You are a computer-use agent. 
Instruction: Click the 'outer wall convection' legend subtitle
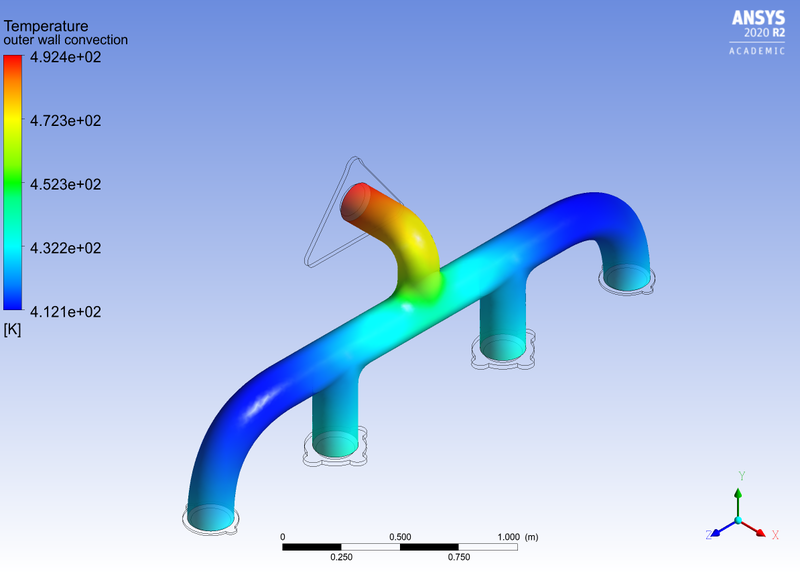tap(66, 40)
